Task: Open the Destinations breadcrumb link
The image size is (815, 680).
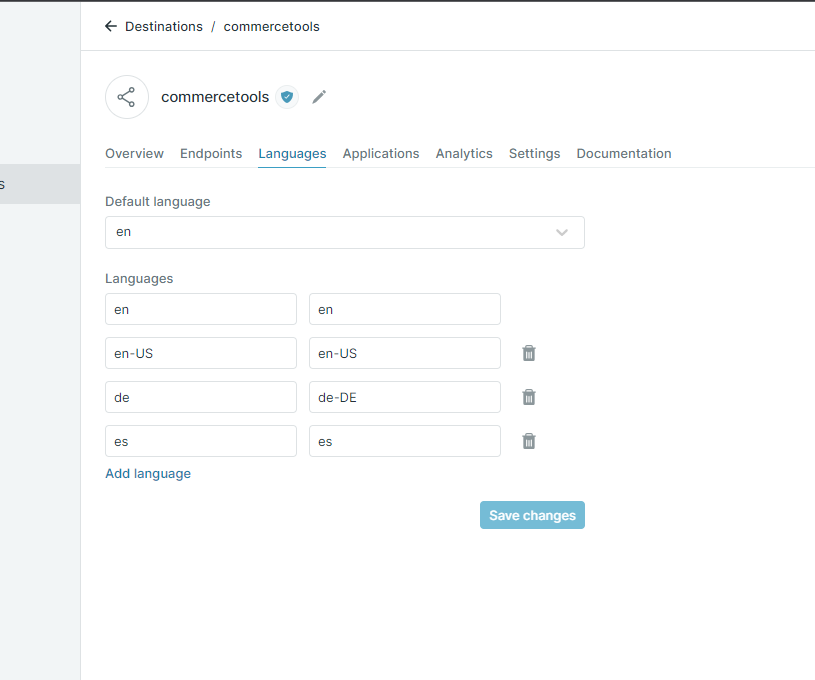Action: click(x=164, y=27)
